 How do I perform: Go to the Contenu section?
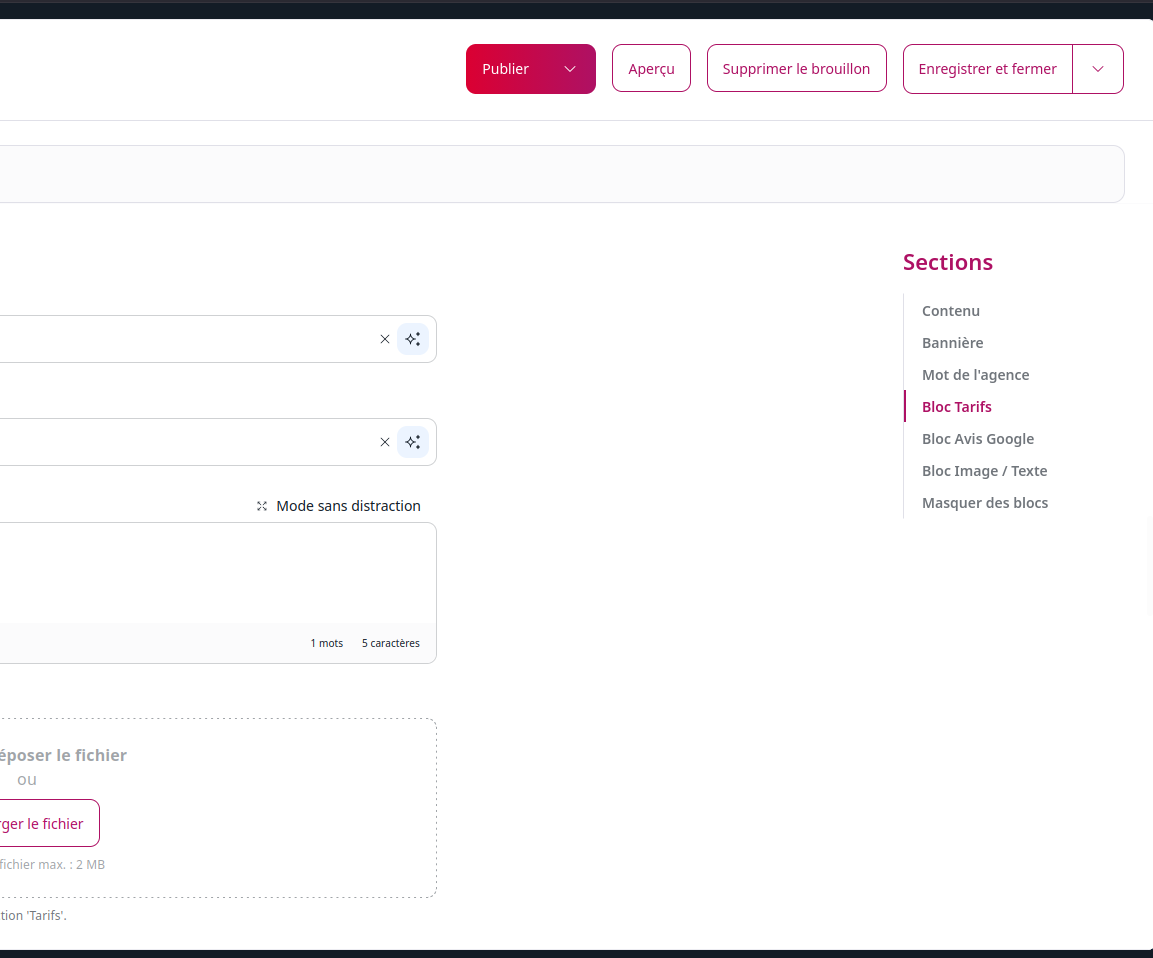(951, 311)
